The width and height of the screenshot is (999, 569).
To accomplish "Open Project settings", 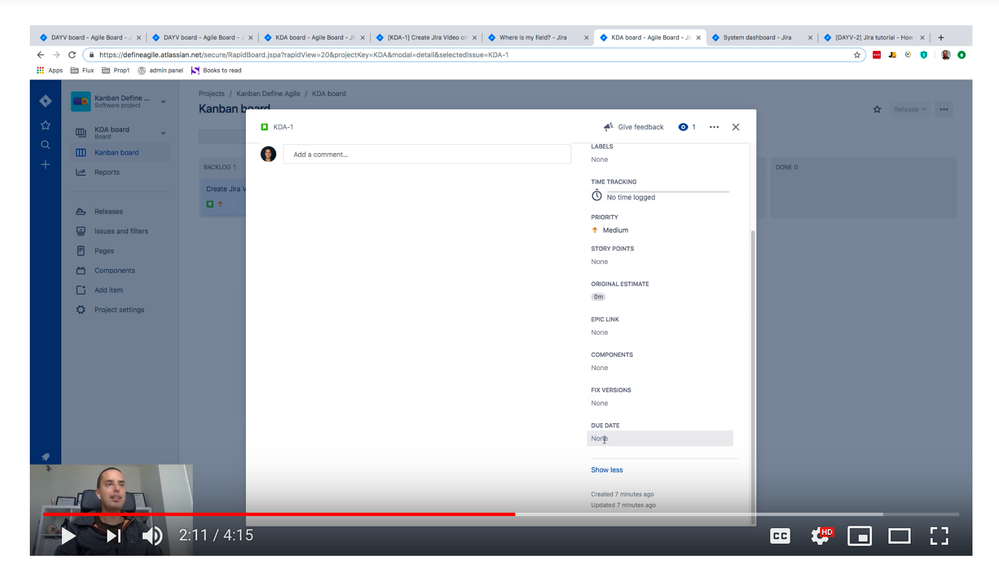I will [x=119, y=310].
